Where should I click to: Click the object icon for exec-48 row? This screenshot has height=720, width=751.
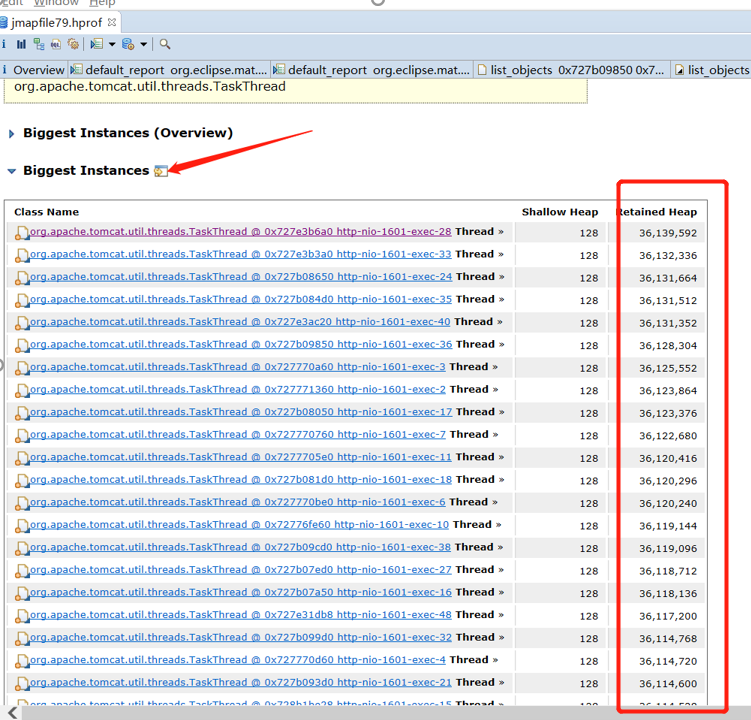[x=21, y=615]
